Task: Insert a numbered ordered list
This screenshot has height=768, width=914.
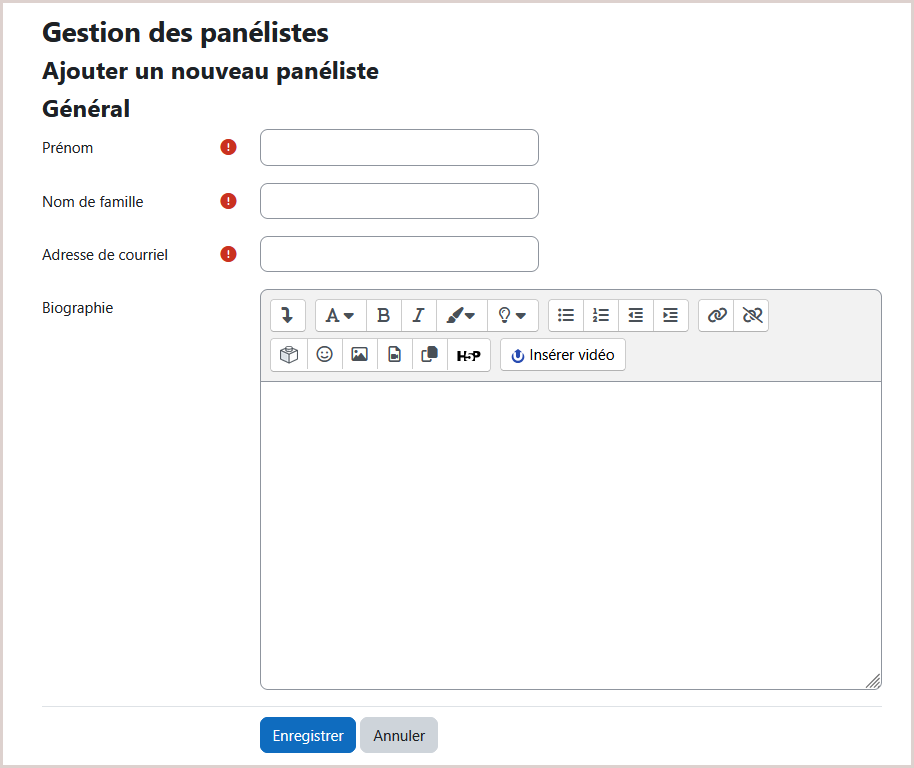Action: [601, 315]
